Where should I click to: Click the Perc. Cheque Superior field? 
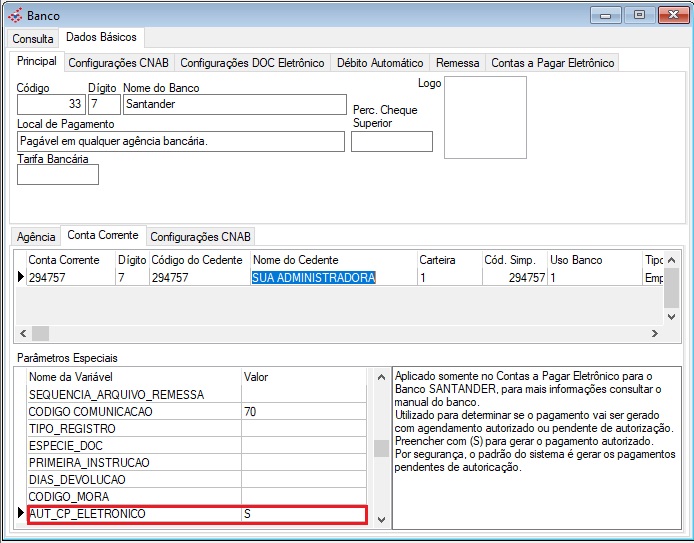click(391, 141)
